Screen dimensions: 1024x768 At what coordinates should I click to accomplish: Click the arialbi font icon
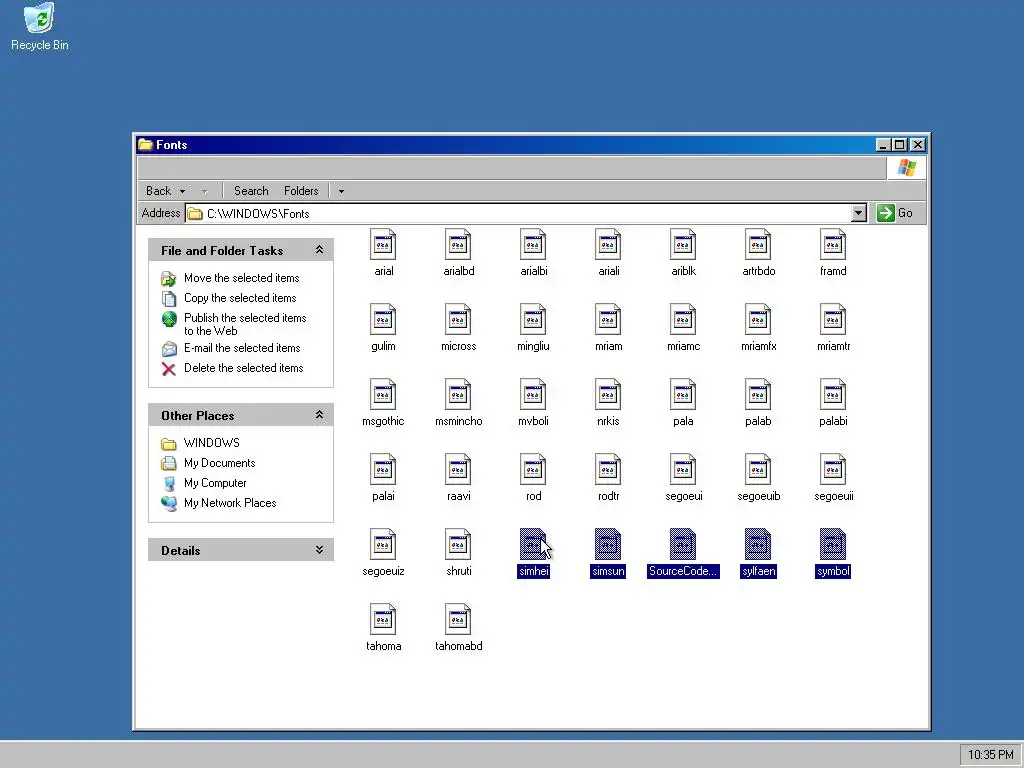tap(534, 245)
